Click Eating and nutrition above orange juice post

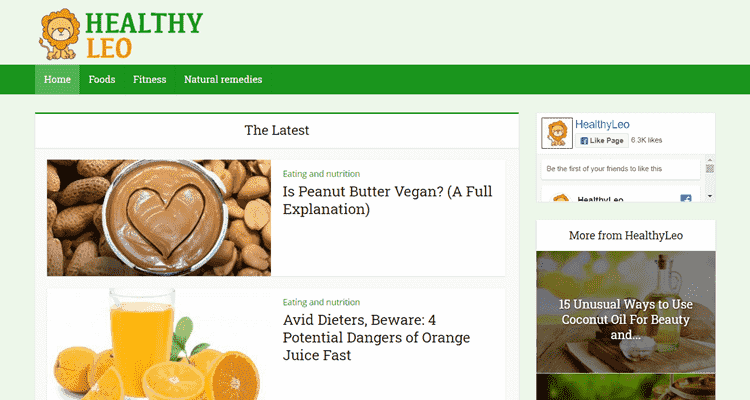tap(321, 302)
